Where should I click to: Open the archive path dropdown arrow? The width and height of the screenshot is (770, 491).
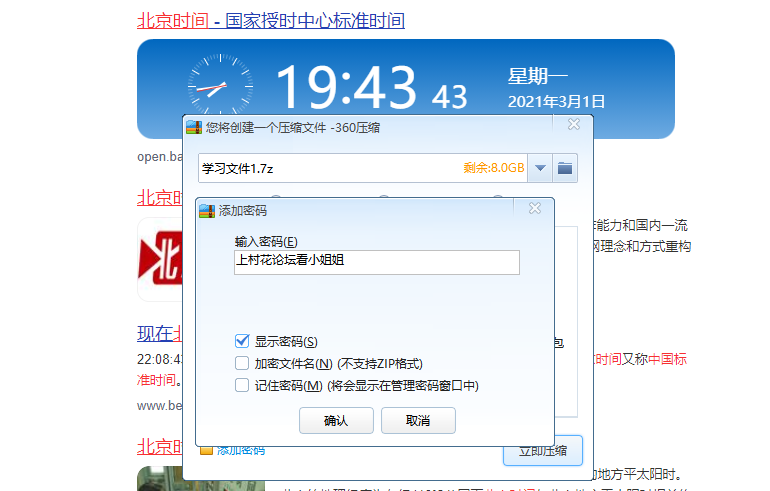(x=540, y=168)
